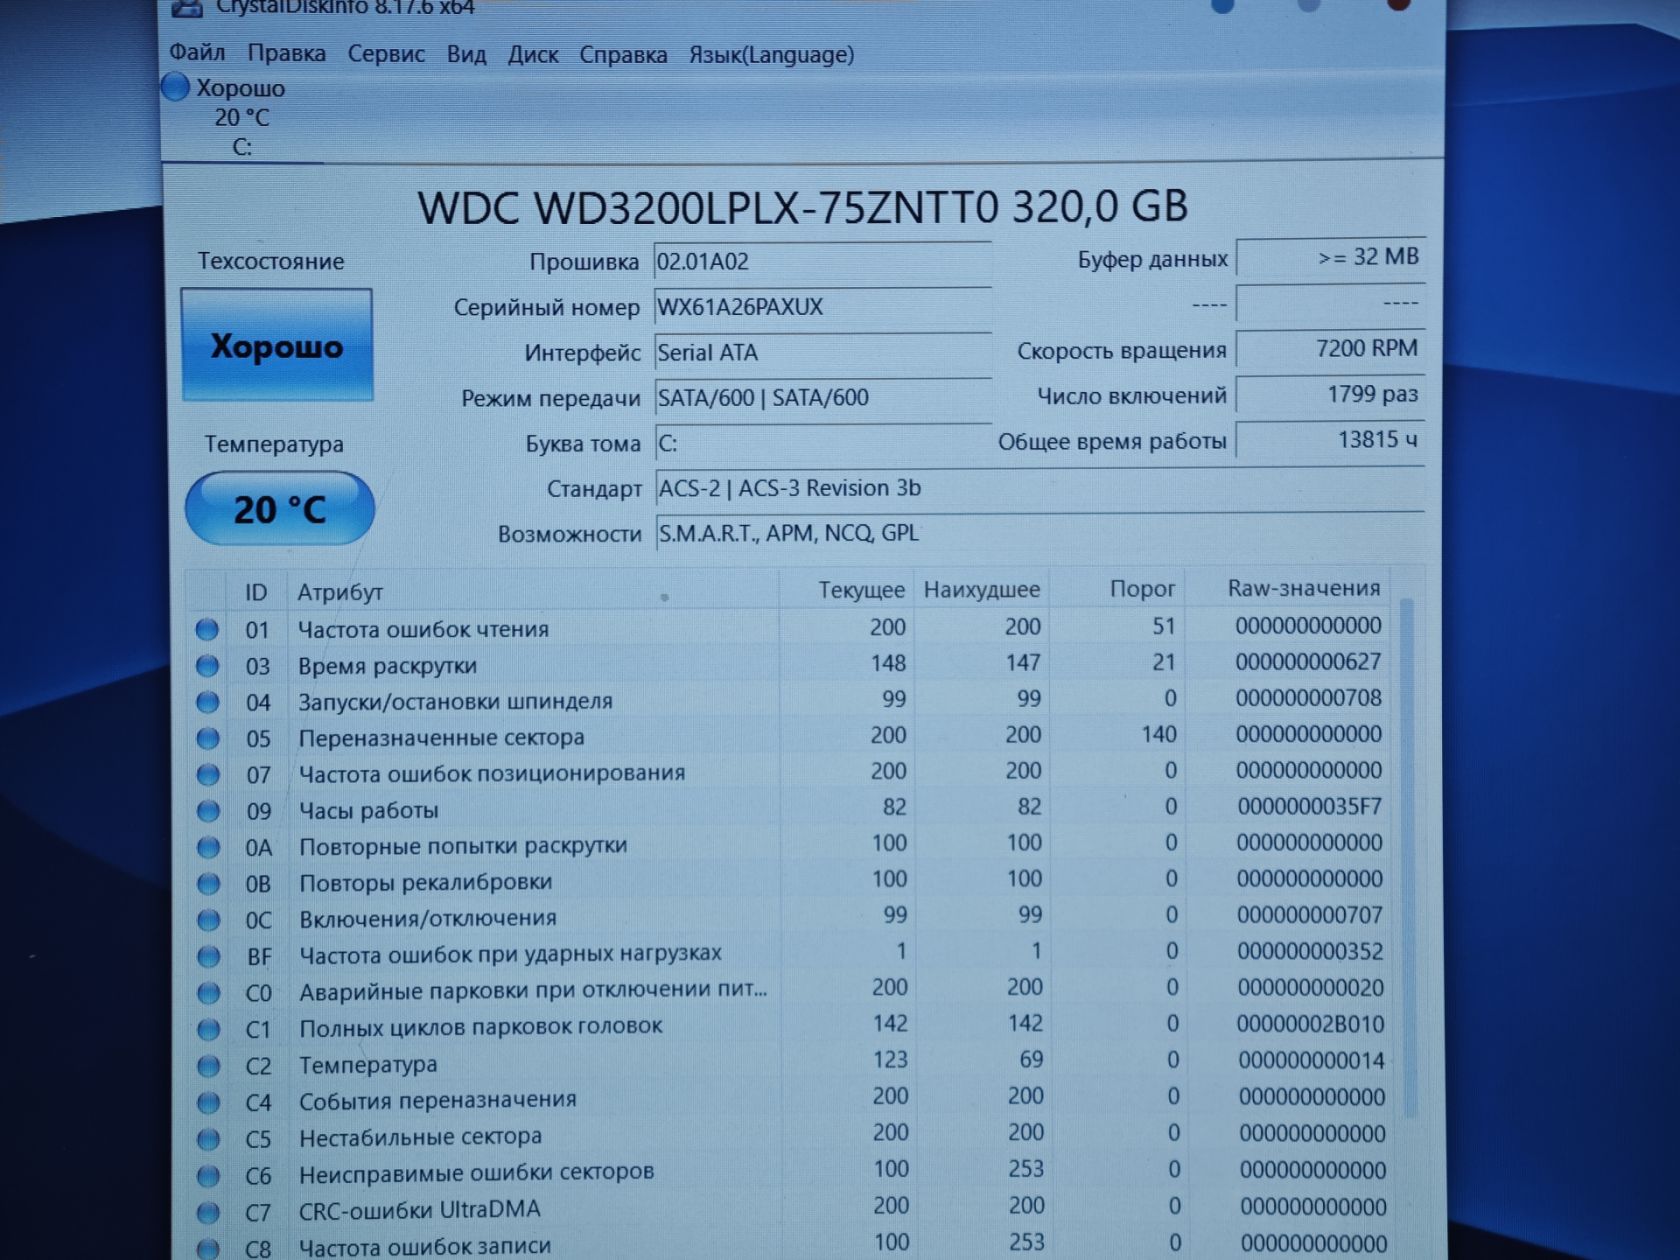Screen dimensions: 1680x1260
Task: Click the blue health icon in the disk tab
Action: pyautogui.click(x=176, y=87)
